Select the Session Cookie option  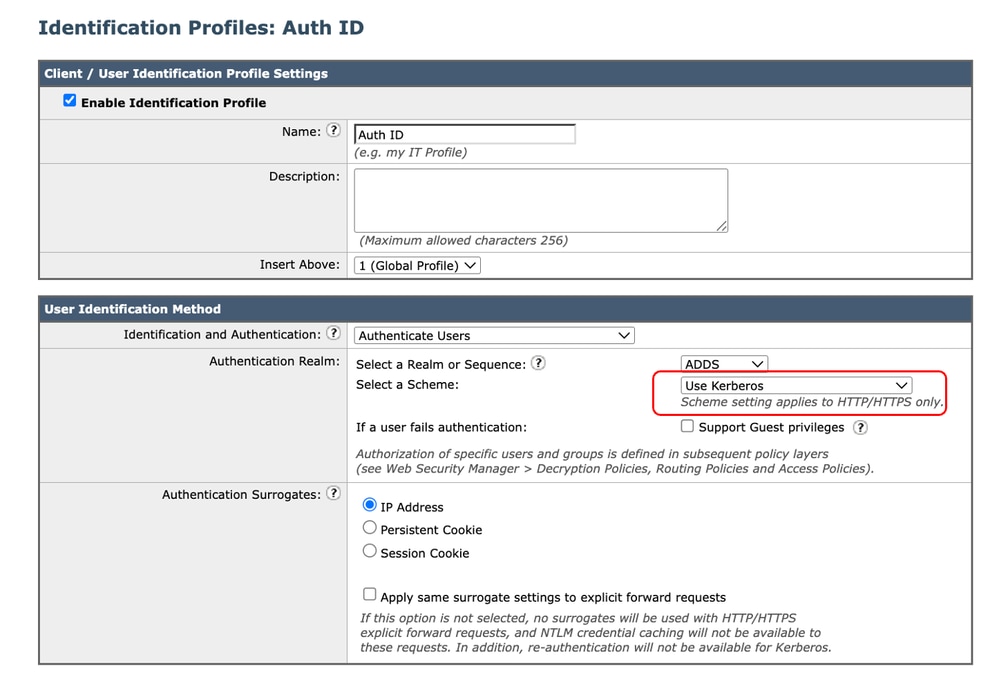pos(369,551)
